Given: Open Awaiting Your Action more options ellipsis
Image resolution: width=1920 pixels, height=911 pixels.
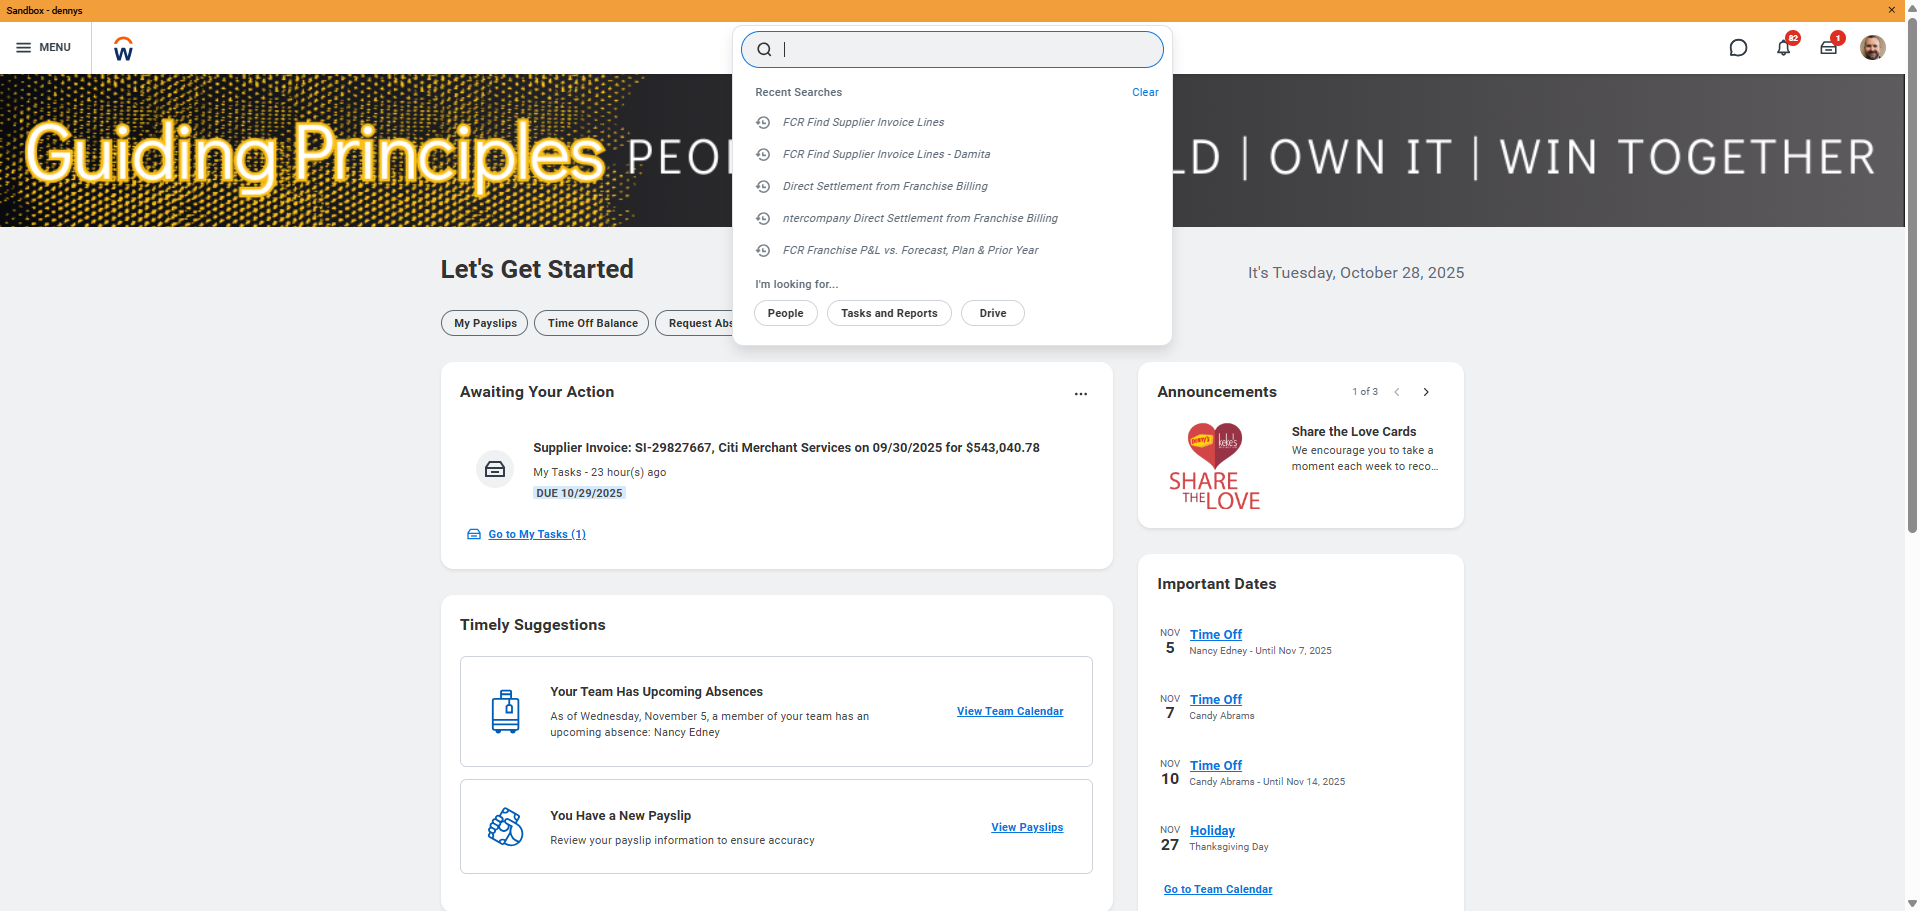Looking at the screenshot, I should [1080, 394].
